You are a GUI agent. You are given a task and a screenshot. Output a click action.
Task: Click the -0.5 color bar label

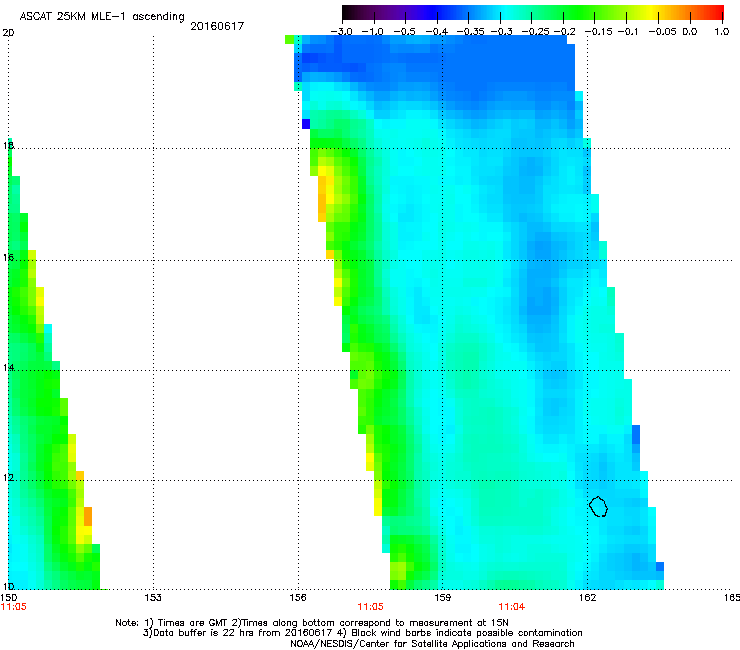pyautogui.click(x=404, y=32)
